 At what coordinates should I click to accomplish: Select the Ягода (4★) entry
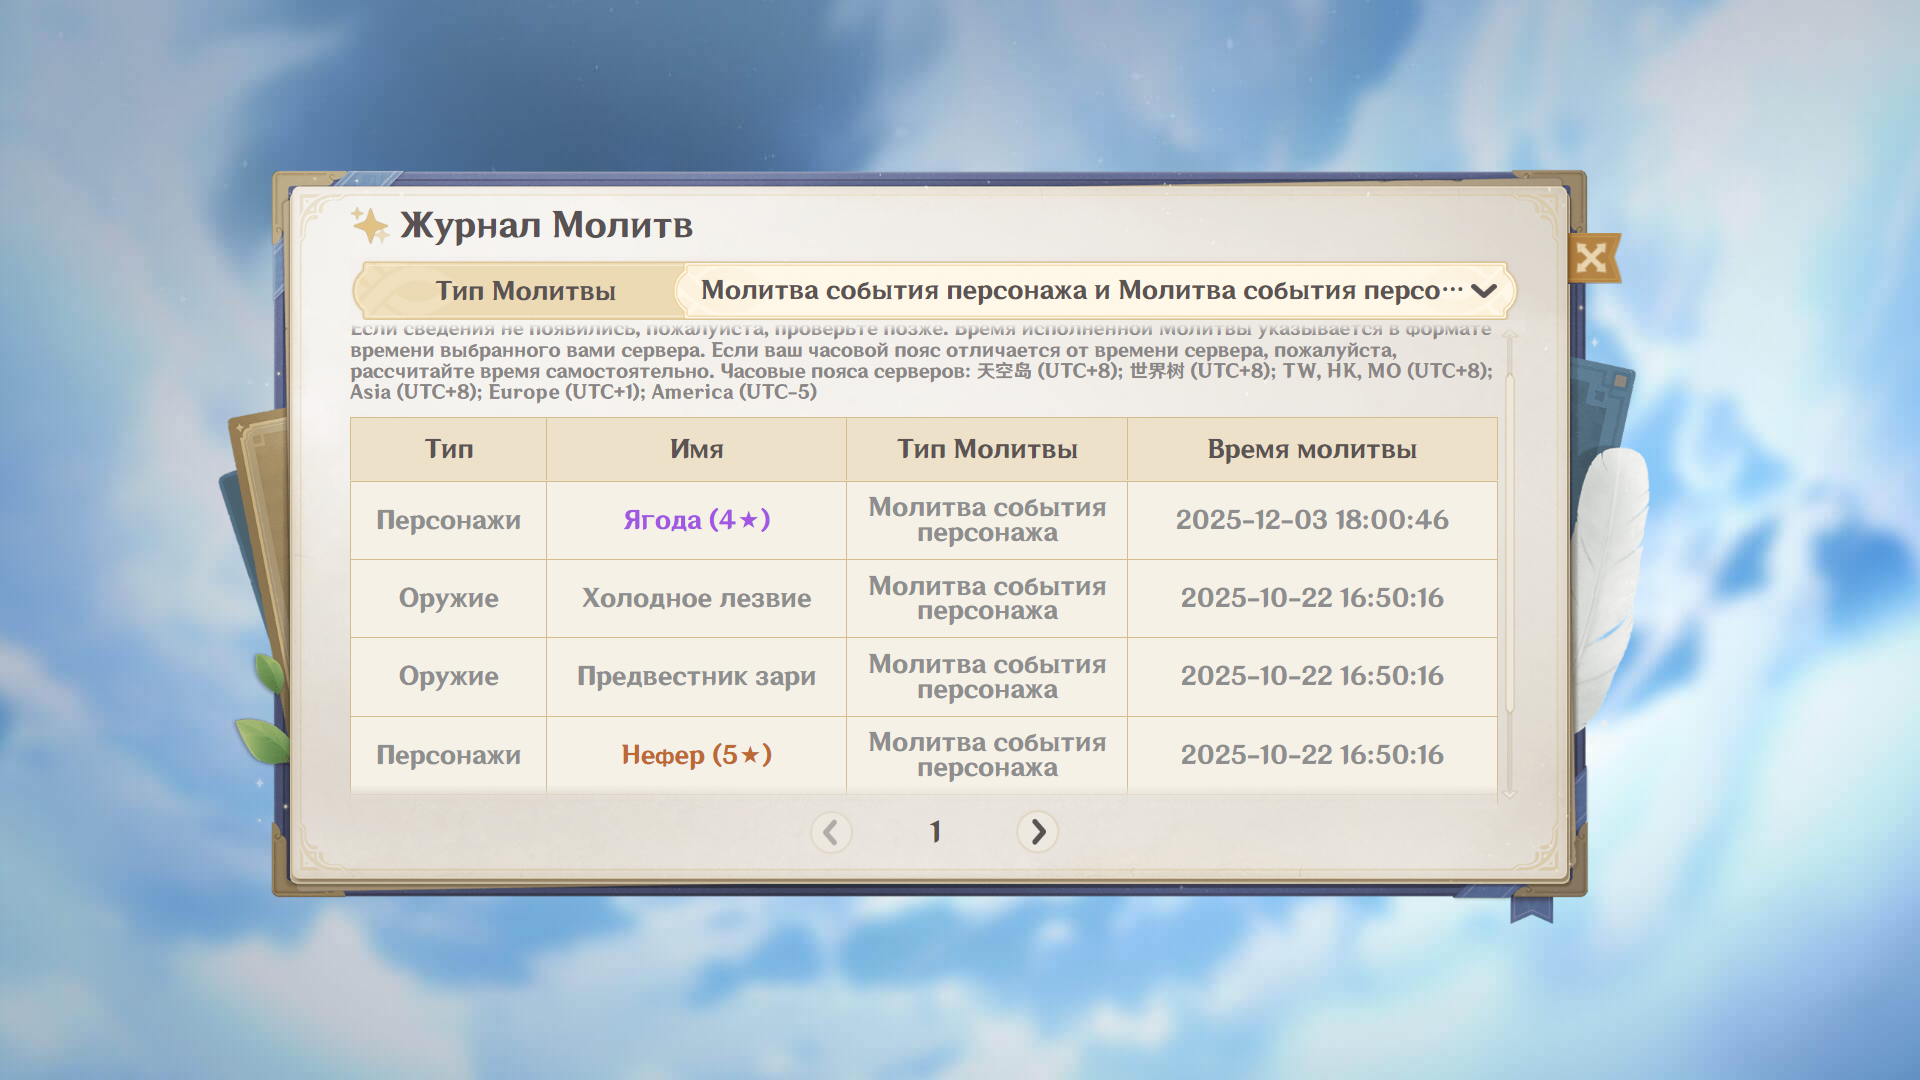click(696, 520)
